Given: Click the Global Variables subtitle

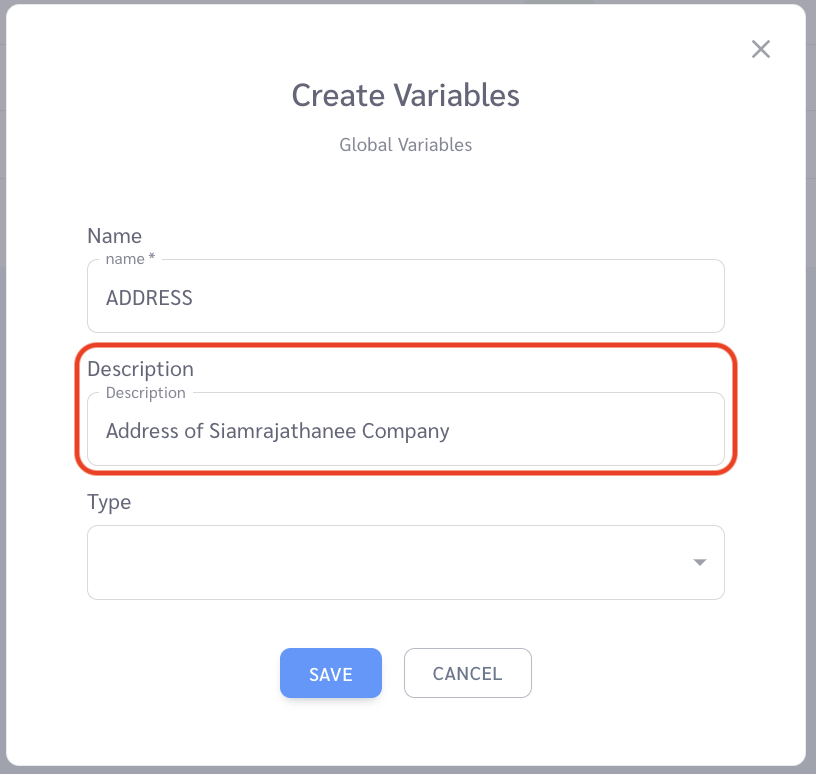Looking at the screenshot, I should pyautogui.click(x=405, y=145).
